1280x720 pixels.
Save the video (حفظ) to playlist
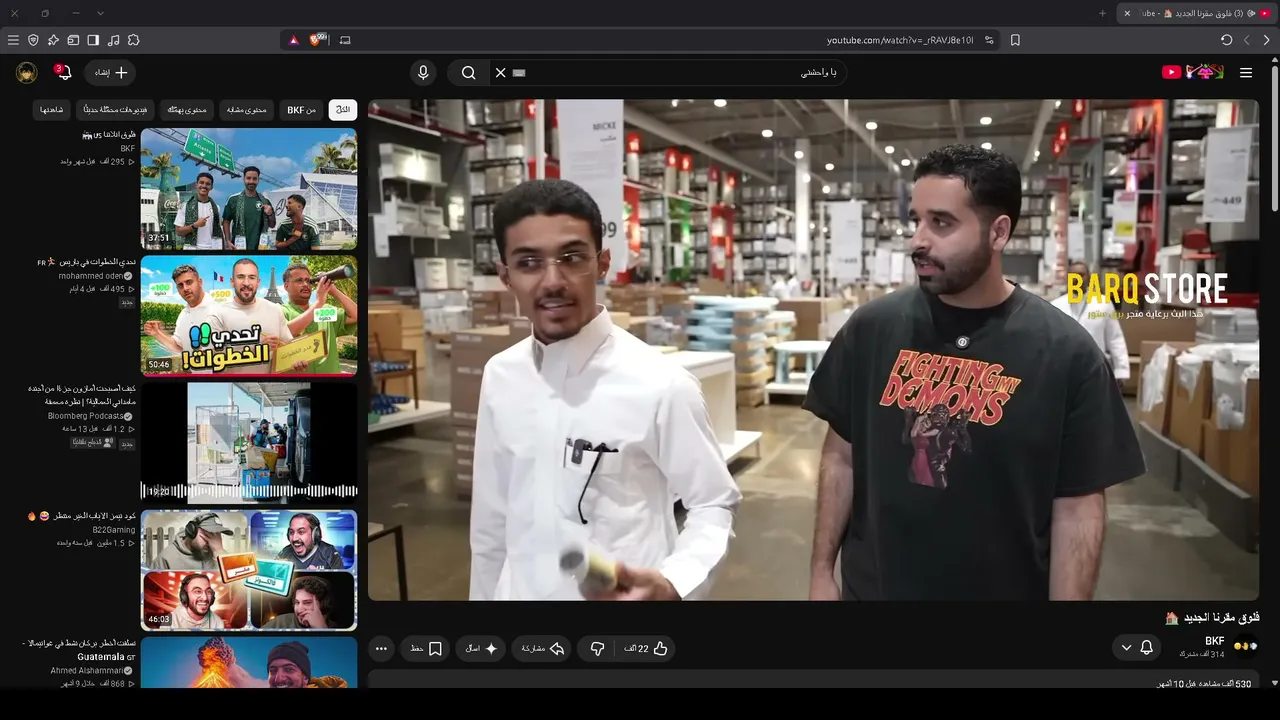(x=426, y=648)
